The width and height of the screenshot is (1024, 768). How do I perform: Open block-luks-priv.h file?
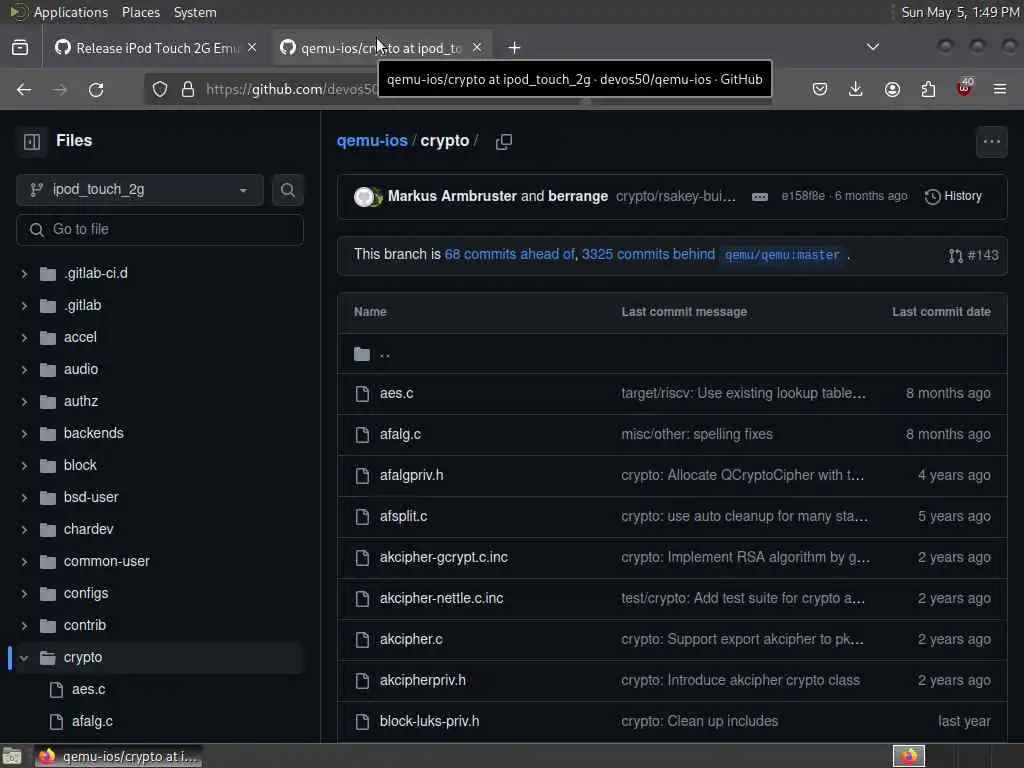click(429, 721)
